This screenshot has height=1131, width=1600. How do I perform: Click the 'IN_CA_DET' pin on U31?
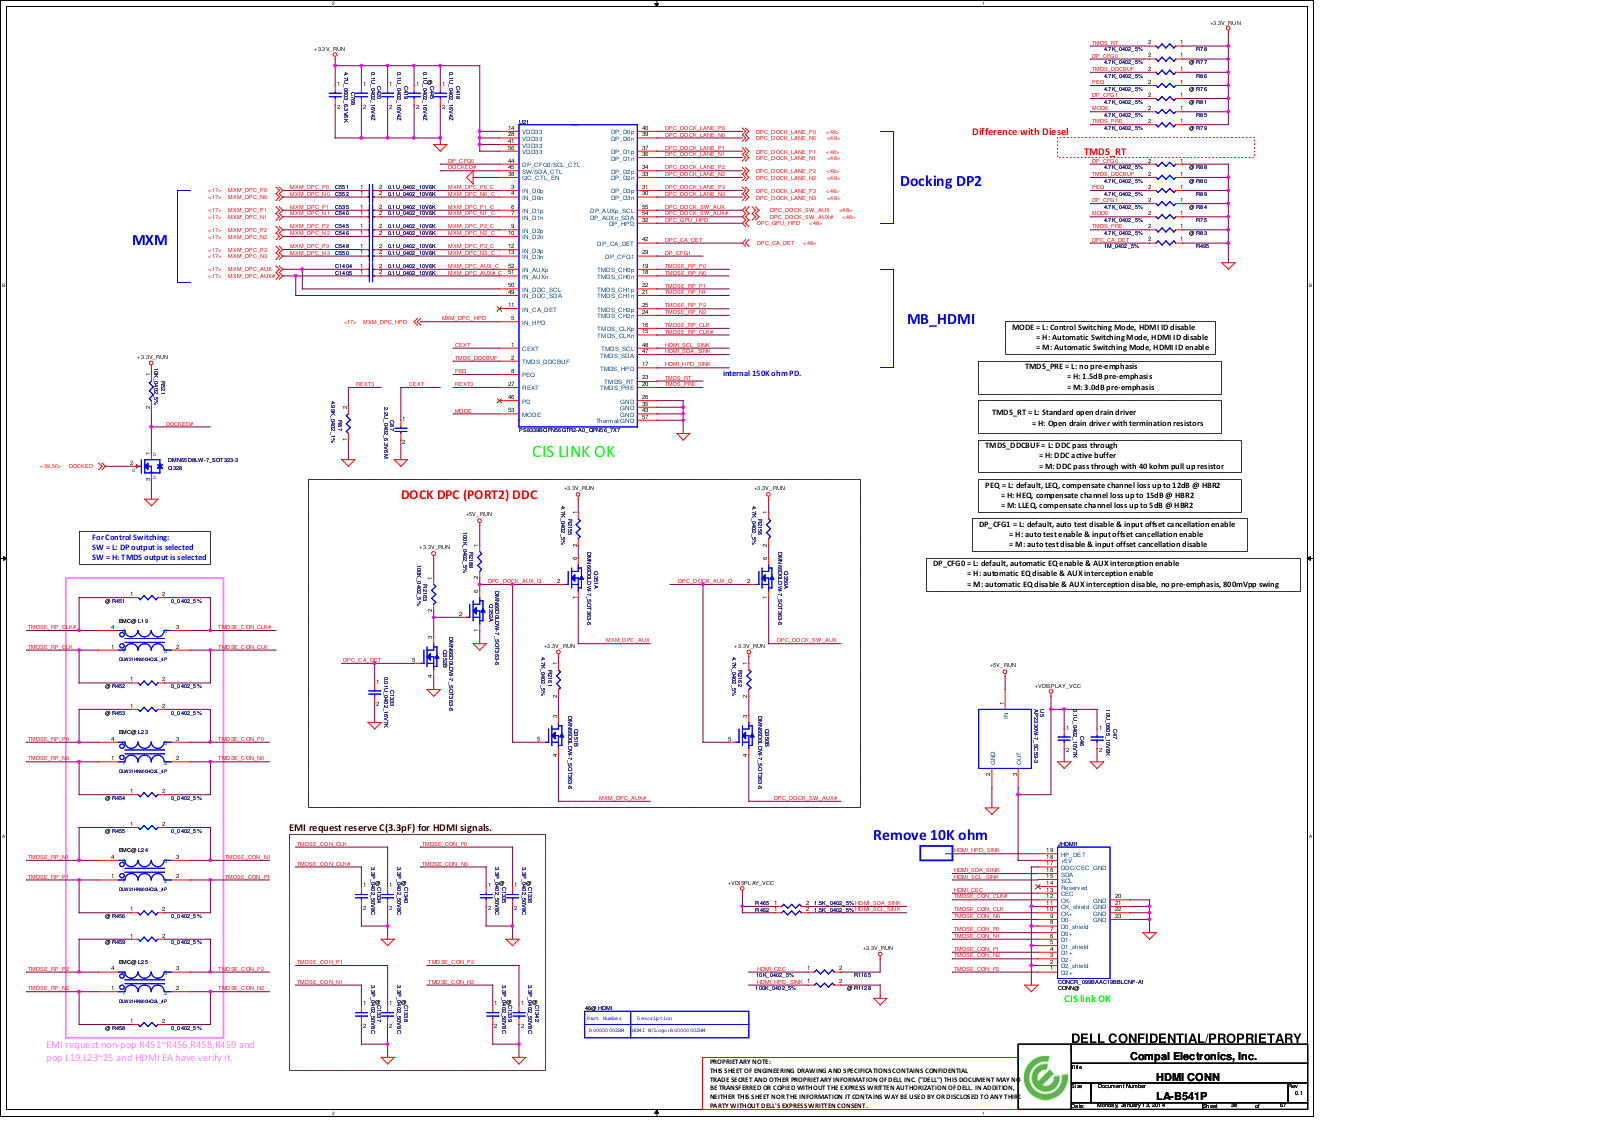pyautogui.click(x=539, y=310)
